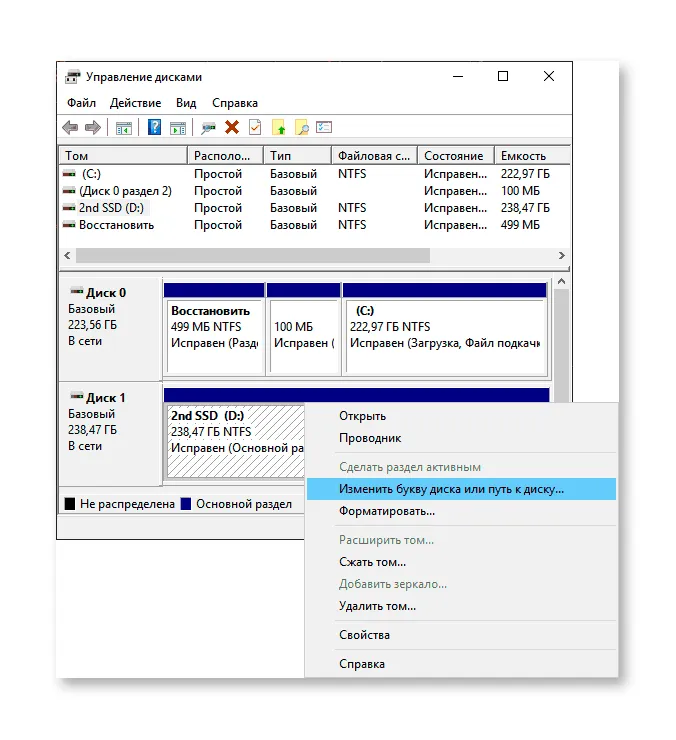
Task: Choose Форматировать... from context menu
Action: click(462, 511)
